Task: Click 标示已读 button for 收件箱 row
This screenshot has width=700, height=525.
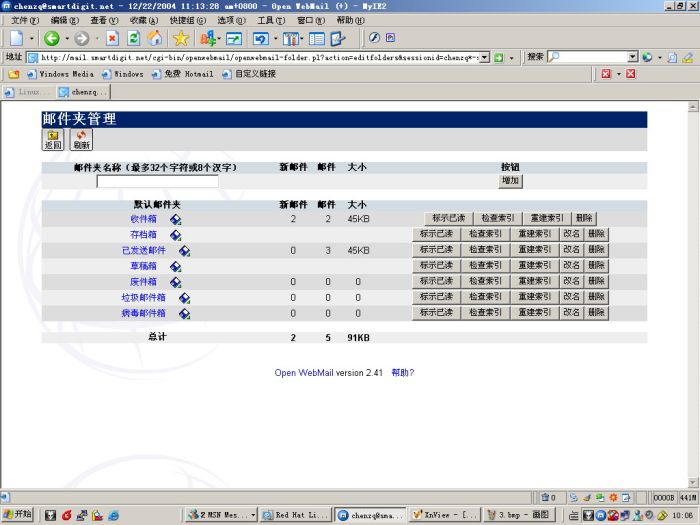Action: (448, 218)
